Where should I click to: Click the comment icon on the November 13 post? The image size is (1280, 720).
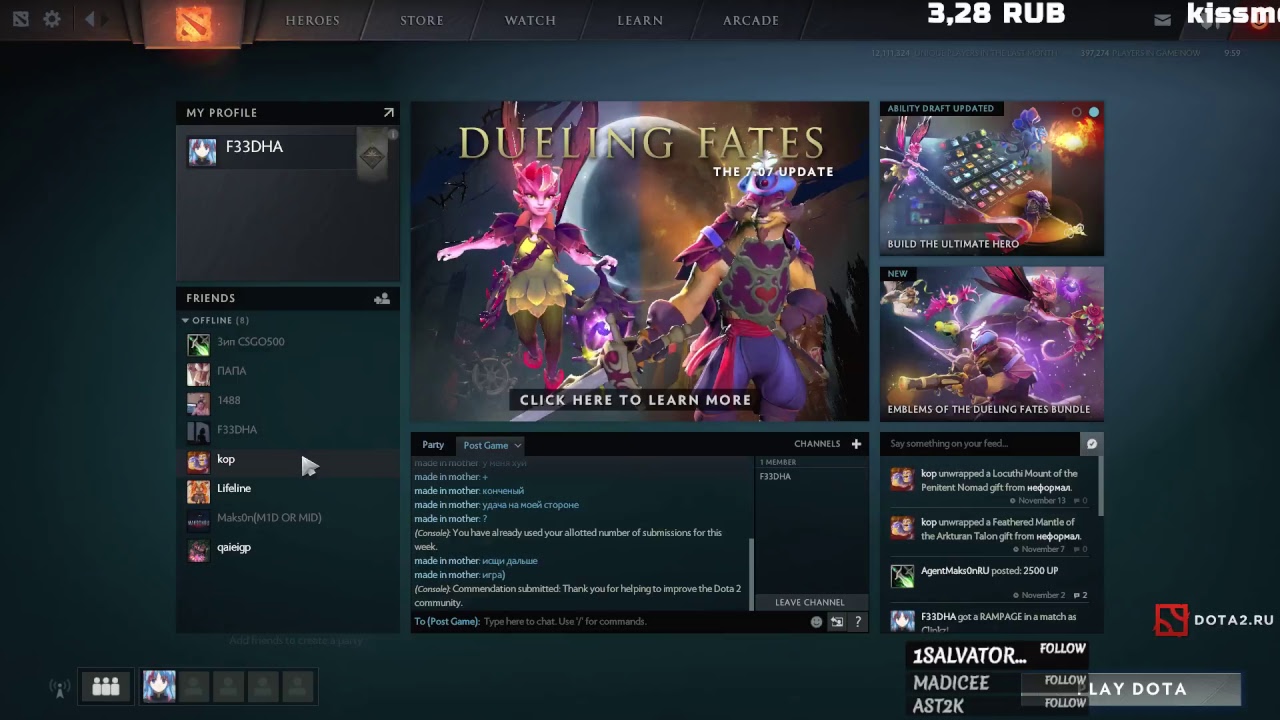1078,500
